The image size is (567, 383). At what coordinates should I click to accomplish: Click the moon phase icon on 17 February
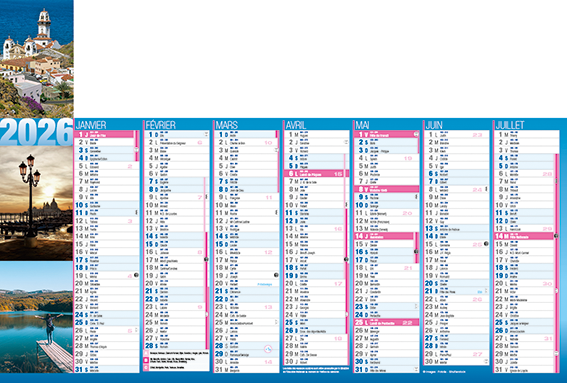tap(206, 259)
